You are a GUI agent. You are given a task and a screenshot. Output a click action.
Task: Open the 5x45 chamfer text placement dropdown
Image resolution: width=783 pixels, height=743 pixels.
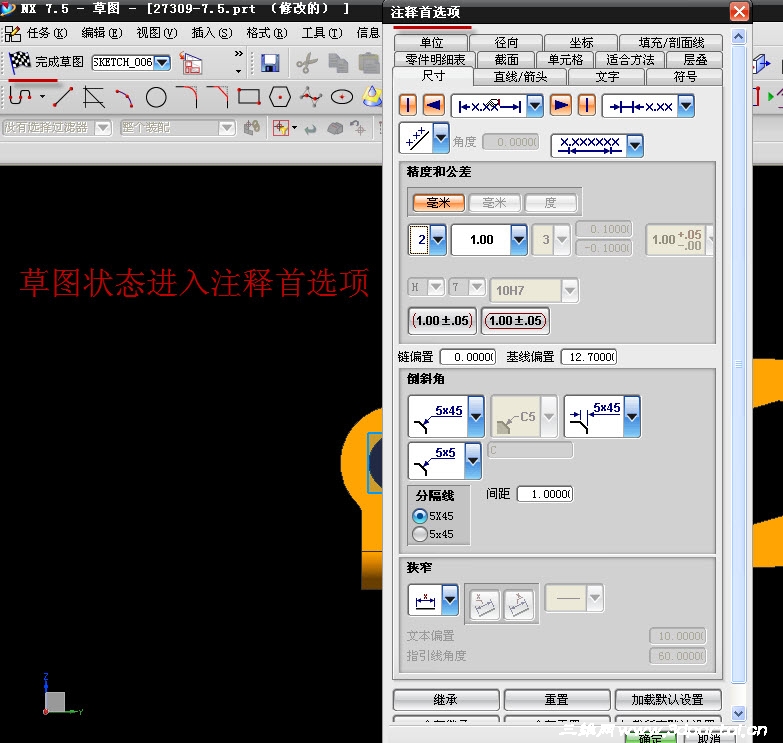(x=632, y=416)
